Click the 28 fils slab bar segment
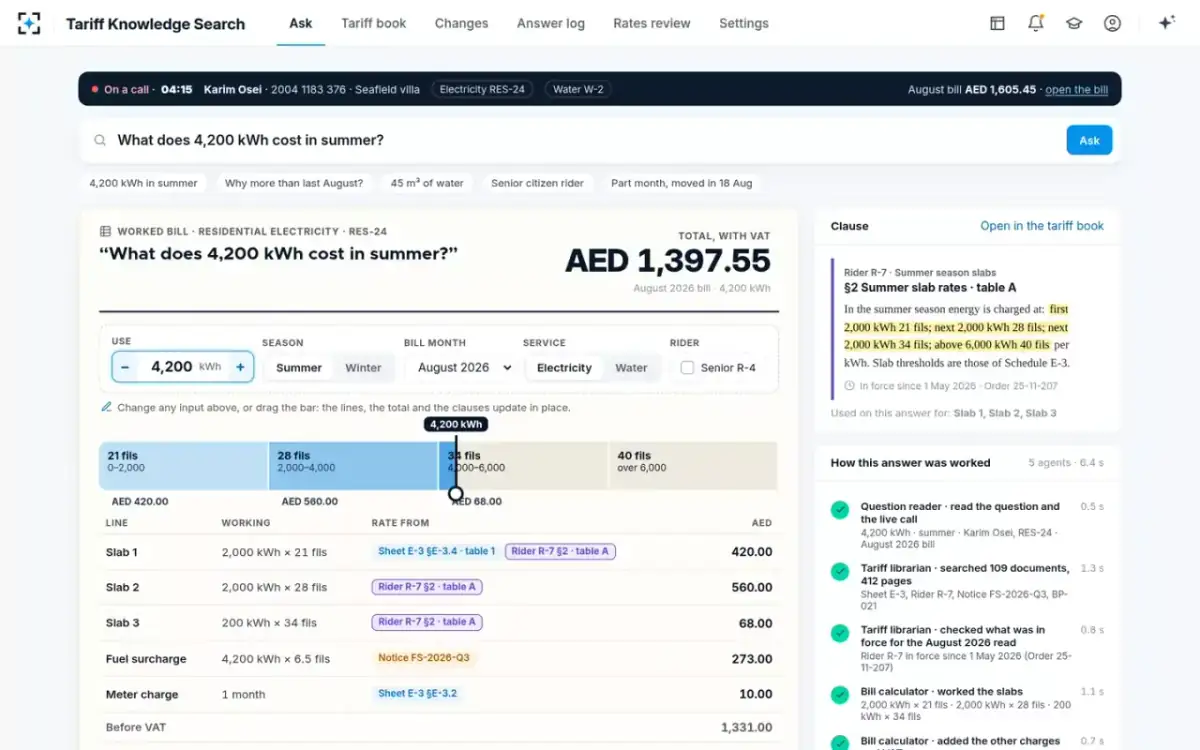Viewport: 1200px width, 750px height. [353, 465]
